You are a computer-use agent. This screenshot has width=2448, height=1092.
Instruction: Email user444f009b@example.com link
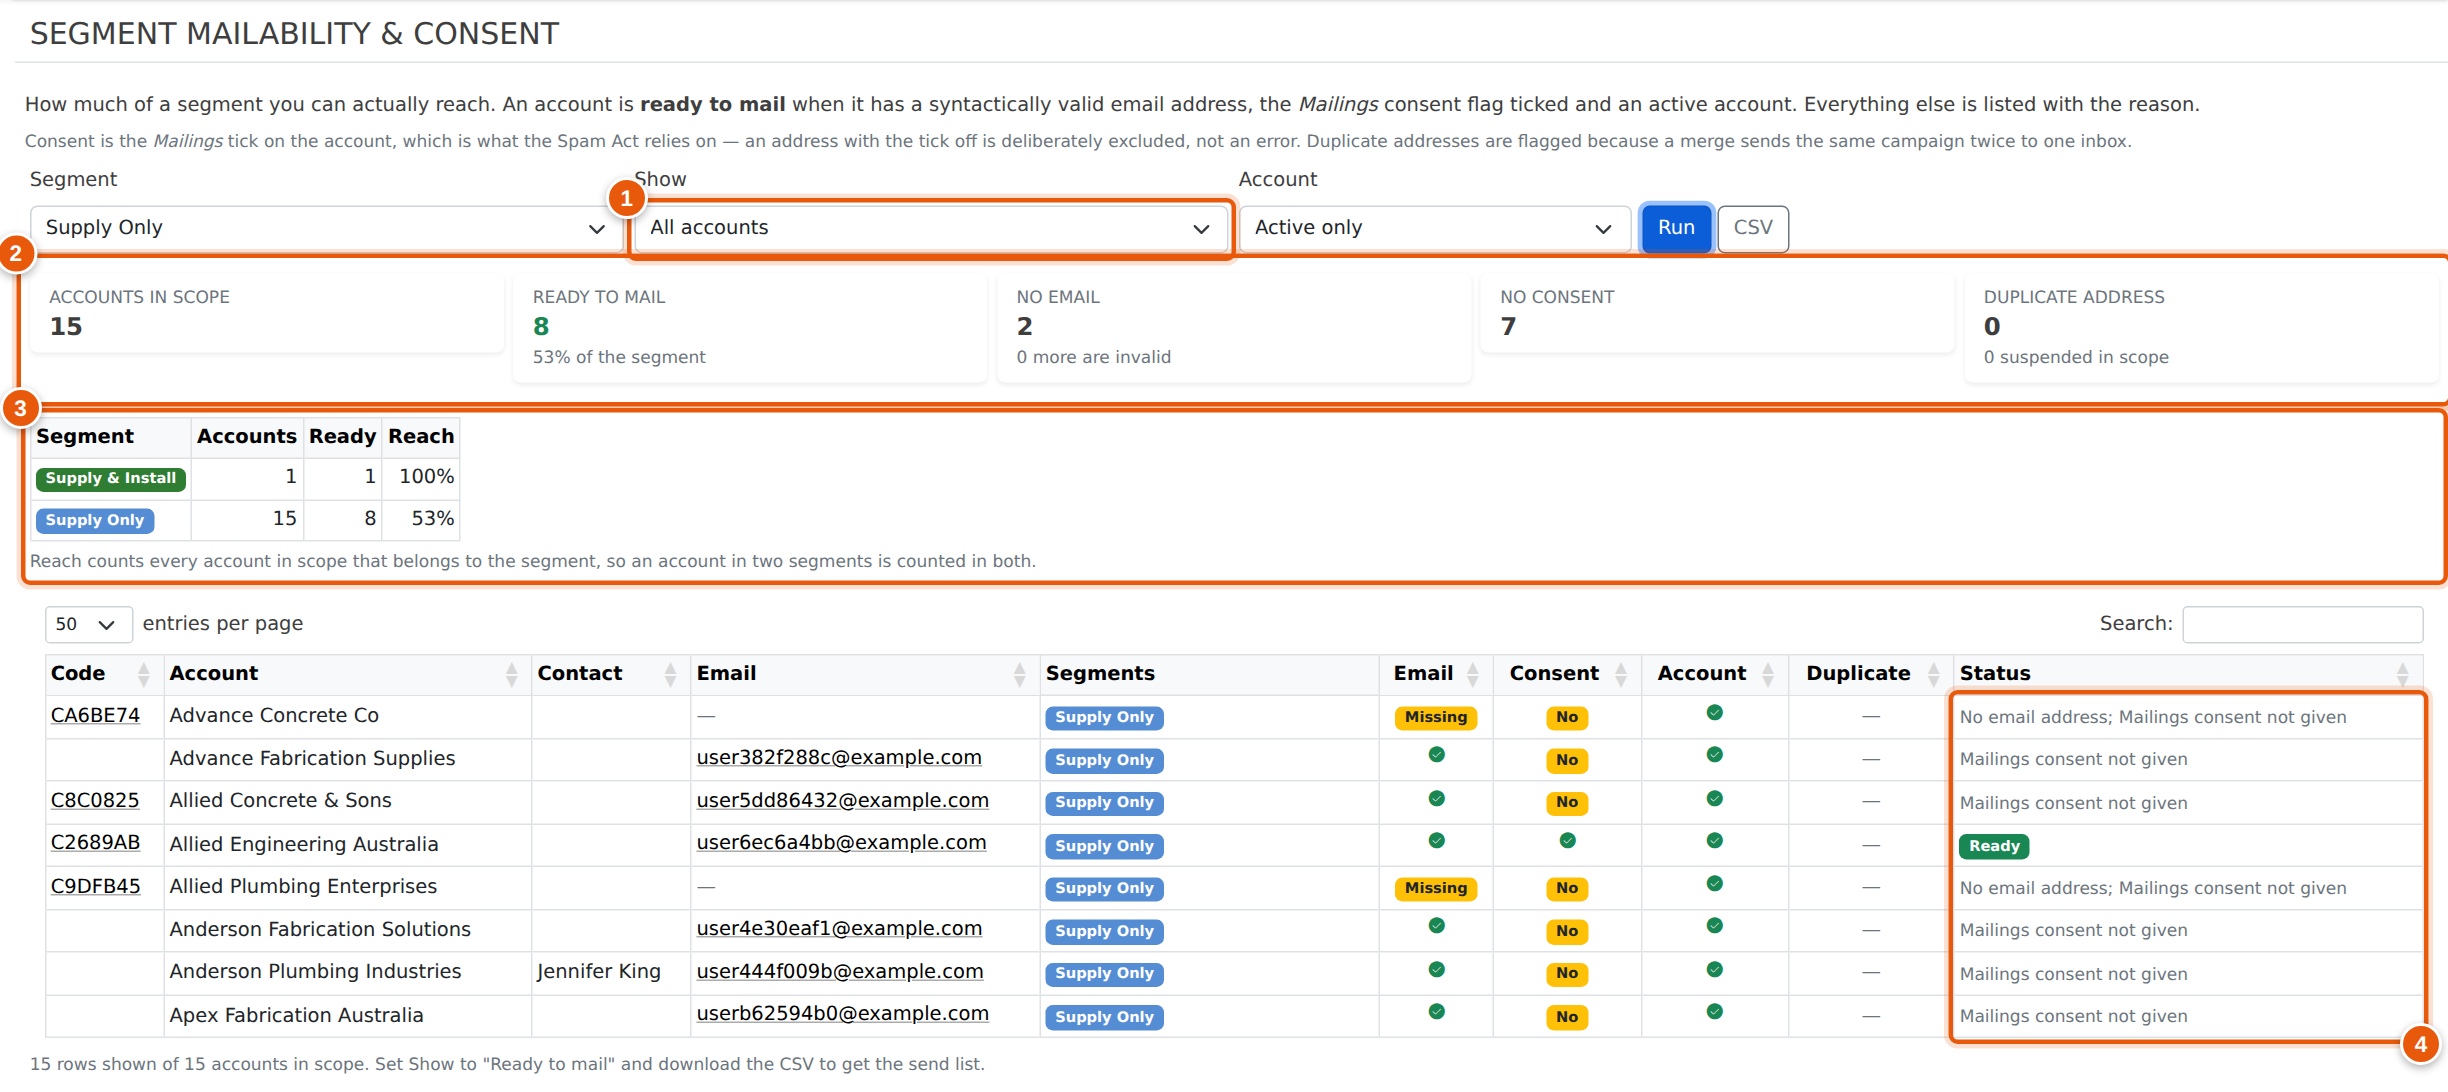coord(840,972)
